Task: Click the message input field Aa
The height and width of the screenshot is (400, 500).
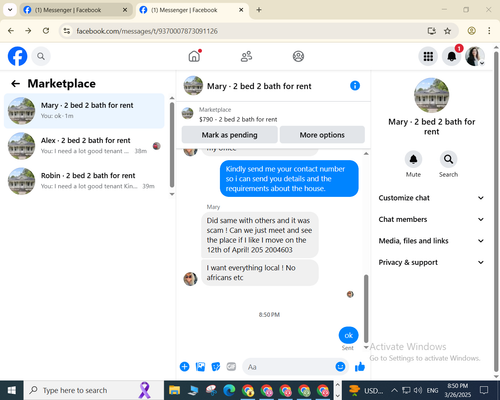Action: coord(290,367)
